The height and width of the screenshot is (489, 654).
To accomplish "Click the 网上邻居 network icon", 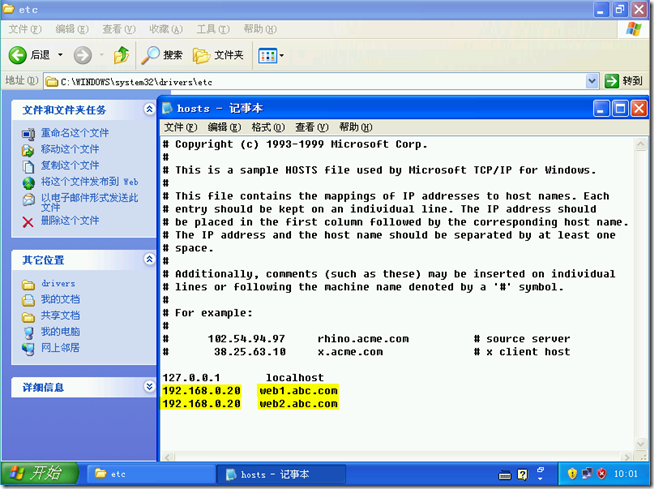I will 28,348.
